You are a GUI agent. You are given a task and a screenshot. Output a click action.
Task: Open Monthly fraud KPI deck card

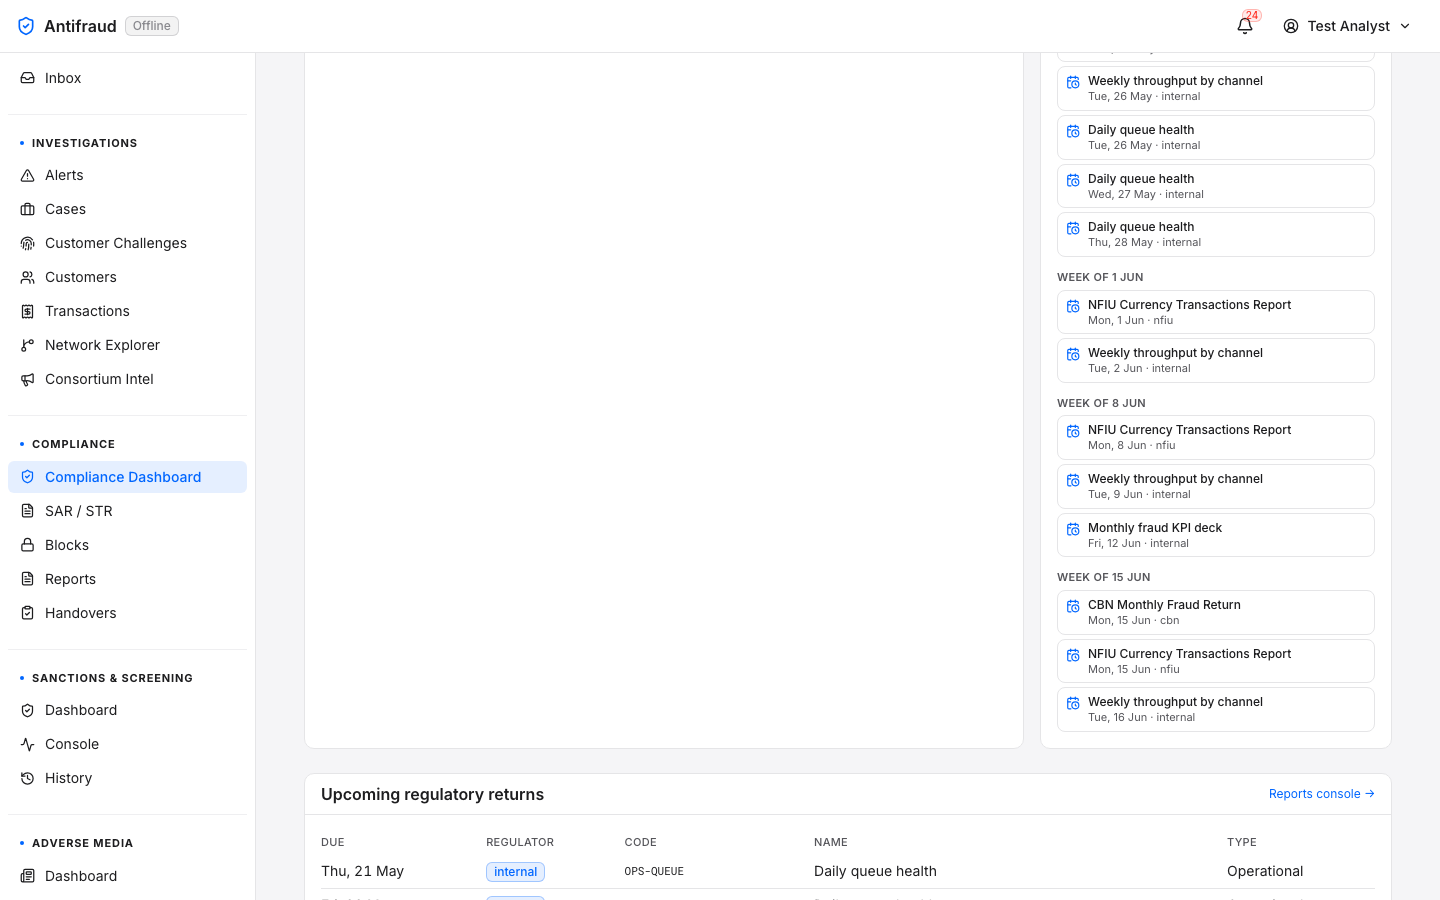pyautogui.click(x=1216, y=535)
